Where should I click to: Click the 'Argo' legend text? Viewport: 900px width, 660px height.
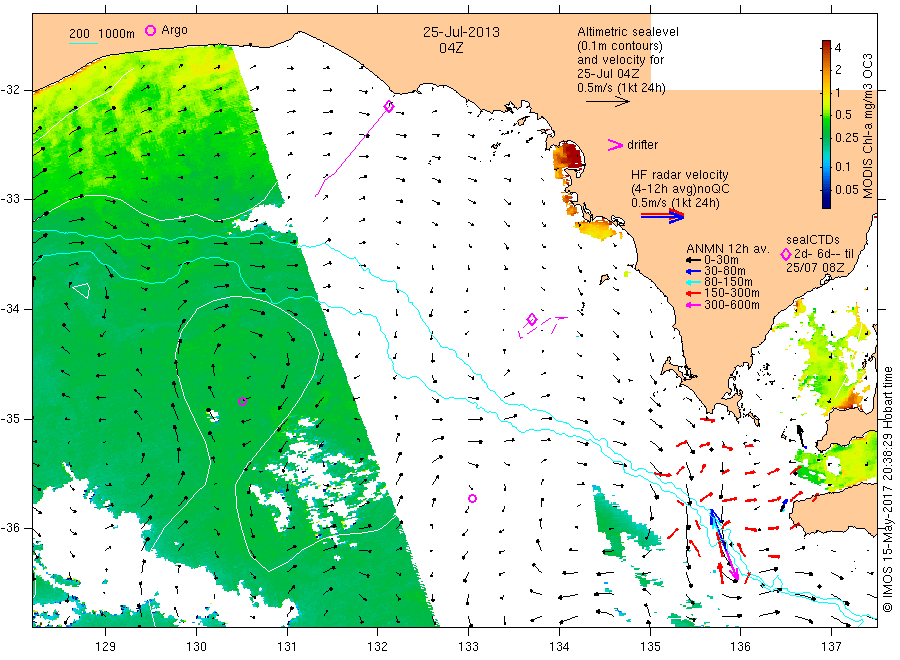coord(174,30)
